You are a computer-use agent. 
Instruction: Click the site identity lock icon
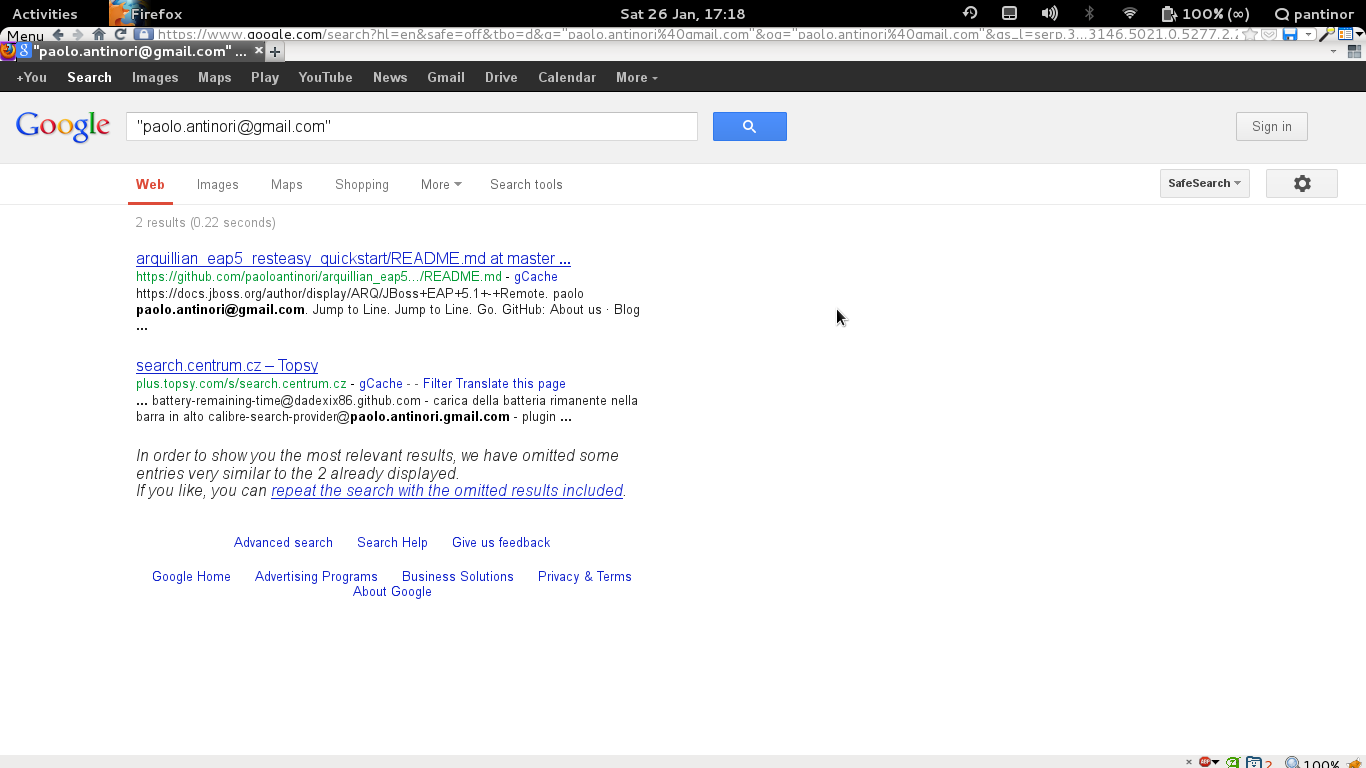click(x=143, y=34)
